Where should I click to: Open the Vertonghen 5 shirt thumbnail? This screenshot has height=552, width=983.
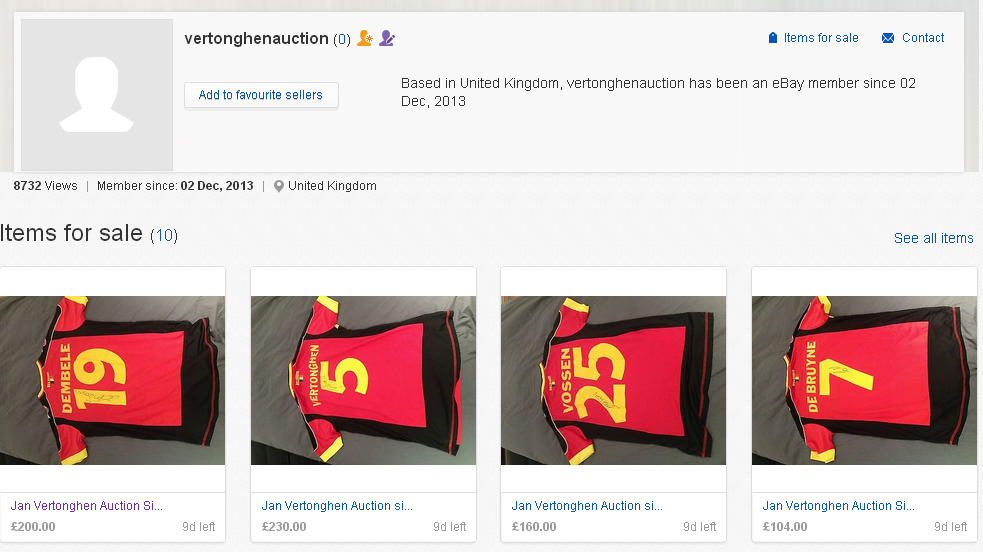click(x=363, y=380)
